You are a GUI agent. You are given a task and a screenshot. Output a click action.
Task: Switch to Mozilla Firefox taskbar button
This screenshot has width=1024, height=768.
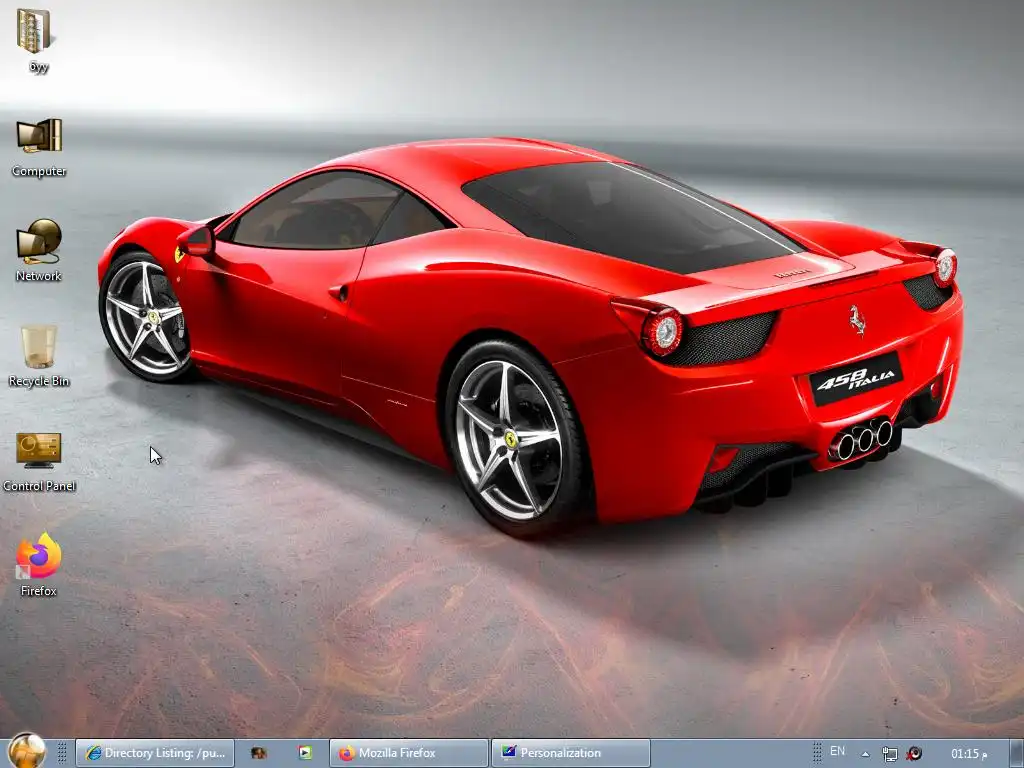409,753
